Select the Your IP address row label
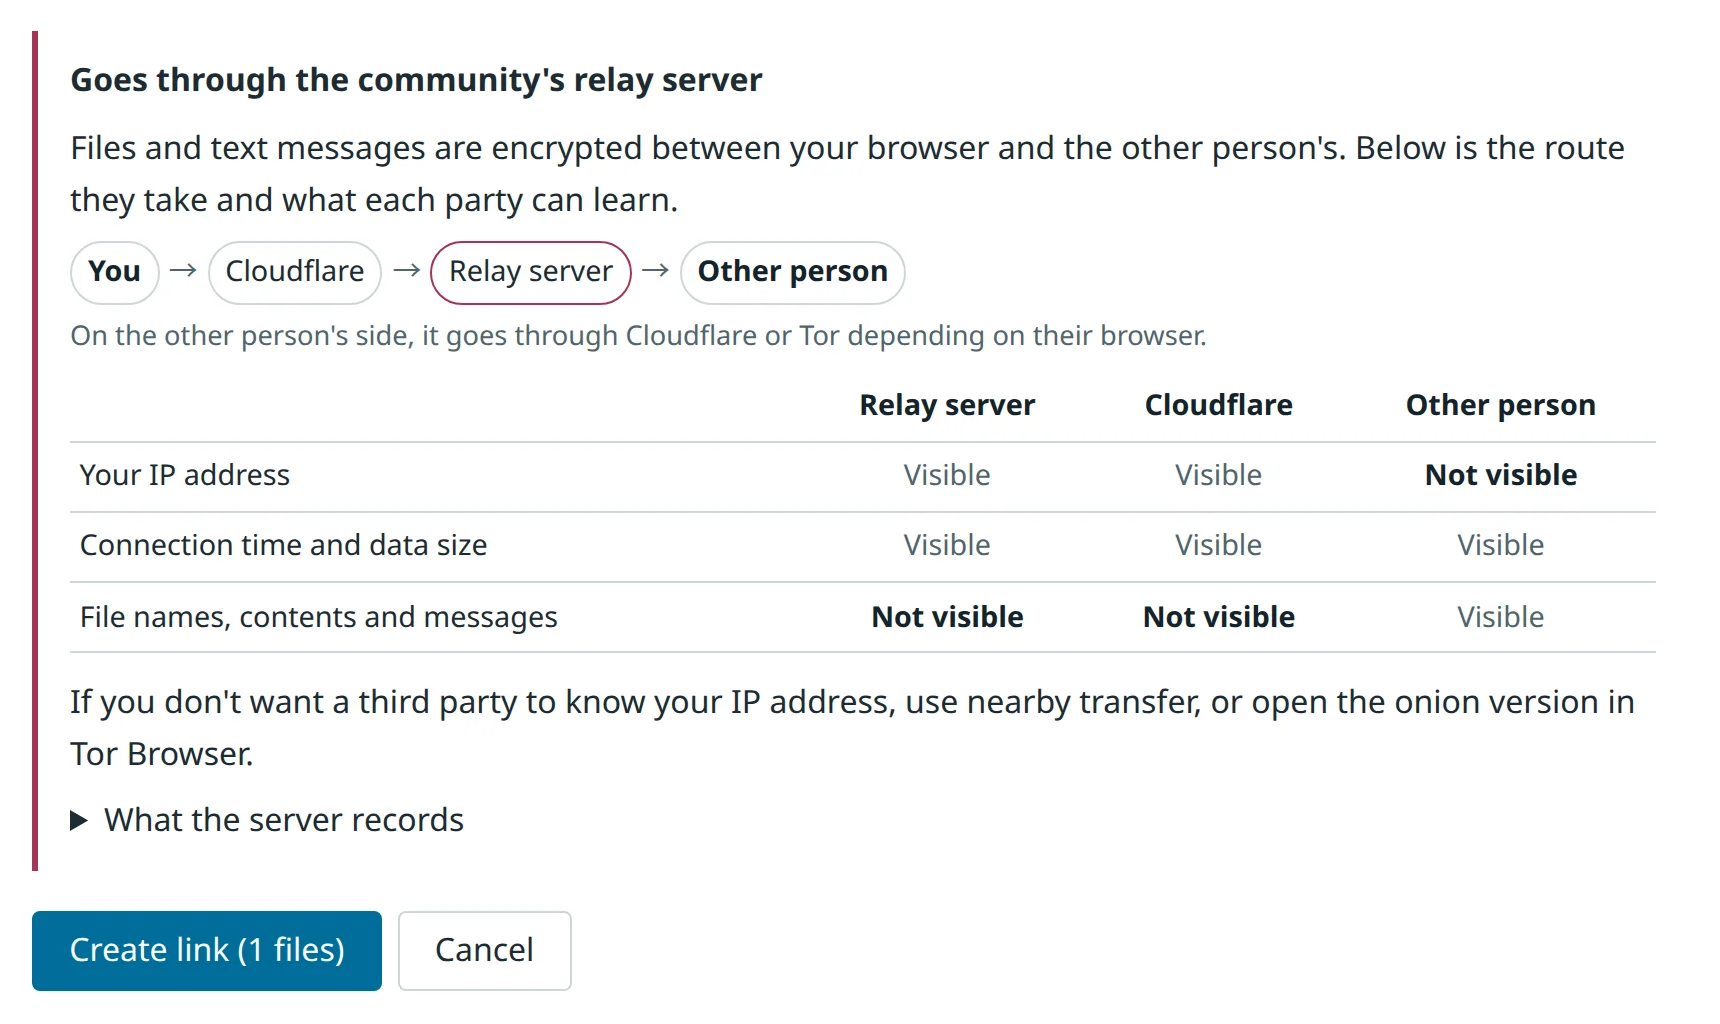1720x1024 pixels. pos(185,475)
